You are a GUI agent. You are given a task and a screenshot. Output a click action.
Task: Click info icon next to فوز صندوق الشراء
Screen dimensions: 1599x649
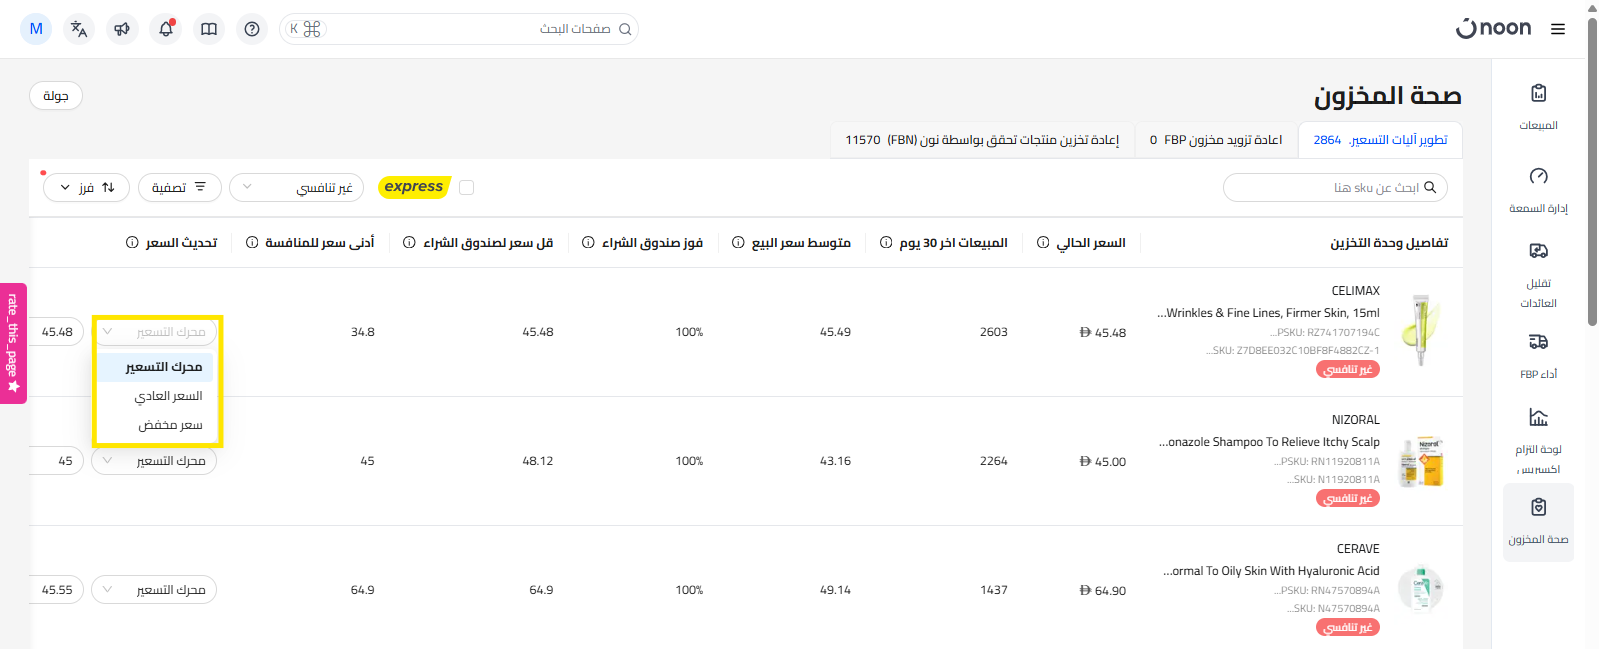588,243
